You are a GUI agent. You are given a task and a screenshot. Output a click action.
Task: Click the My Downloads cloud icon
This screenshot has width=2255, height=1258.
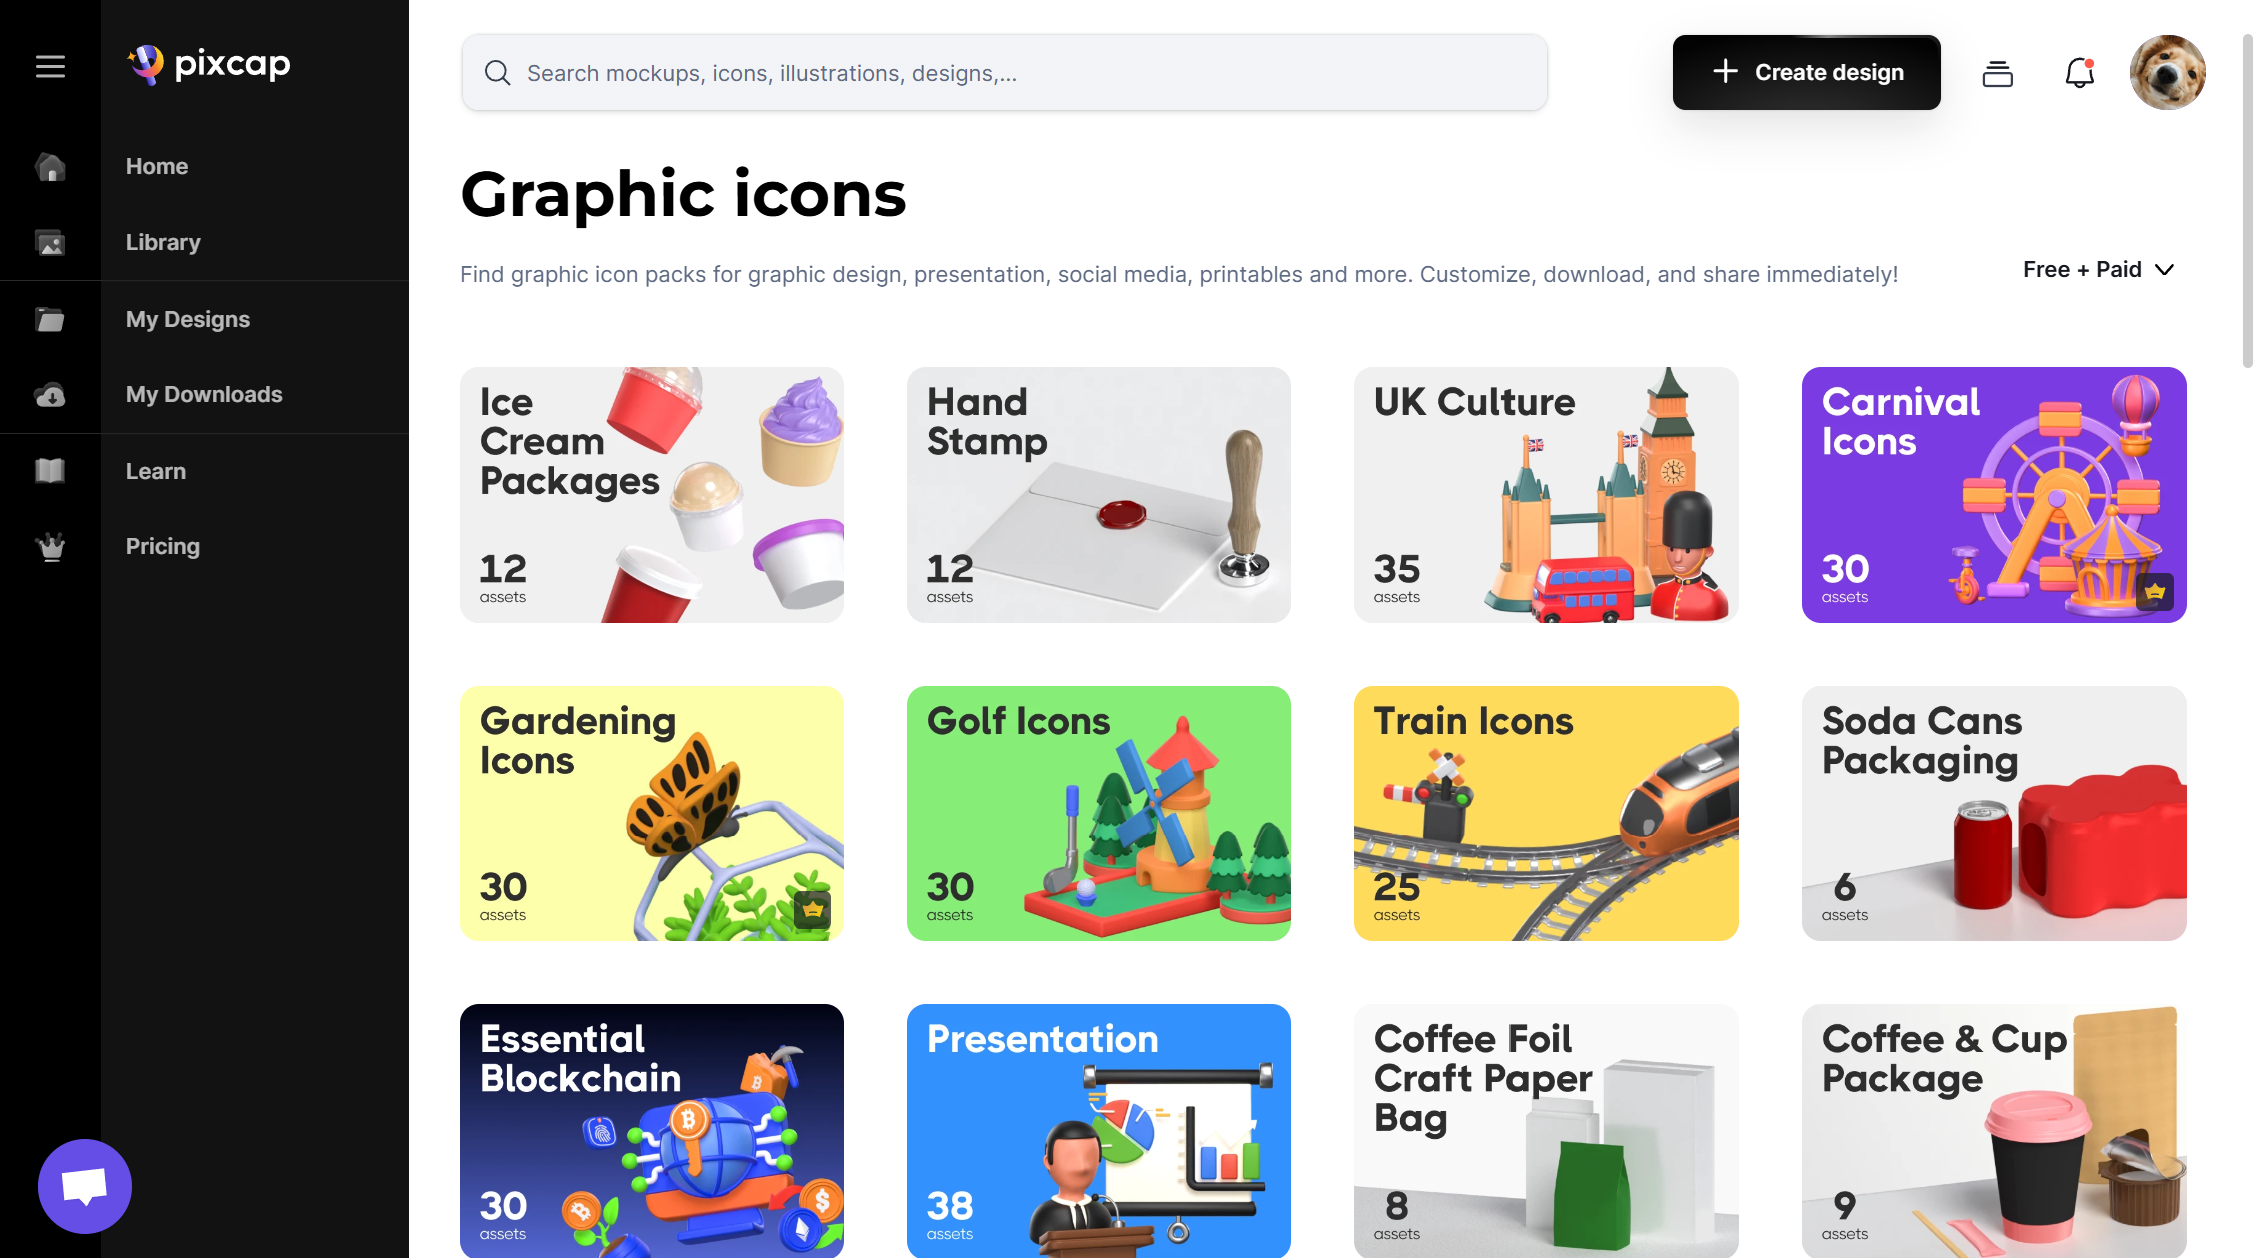[x=50, y=395]
